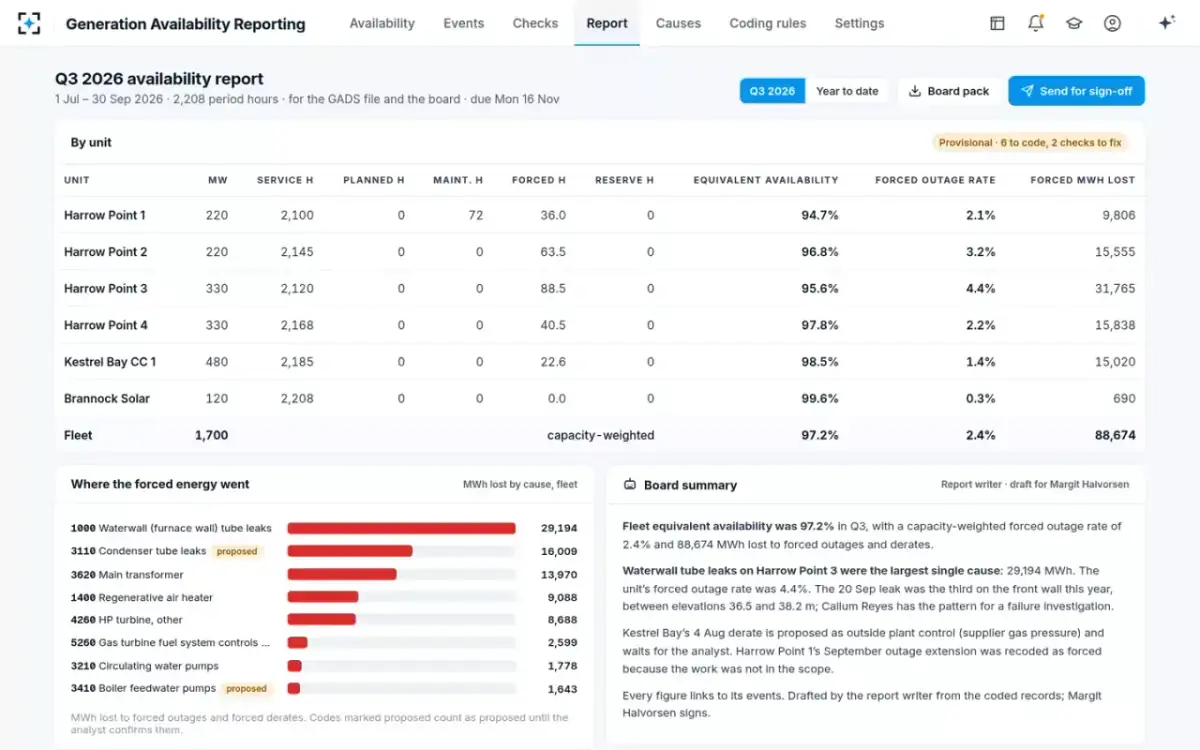Click the Forced Outage Rate column header

(x=935, y=180)
